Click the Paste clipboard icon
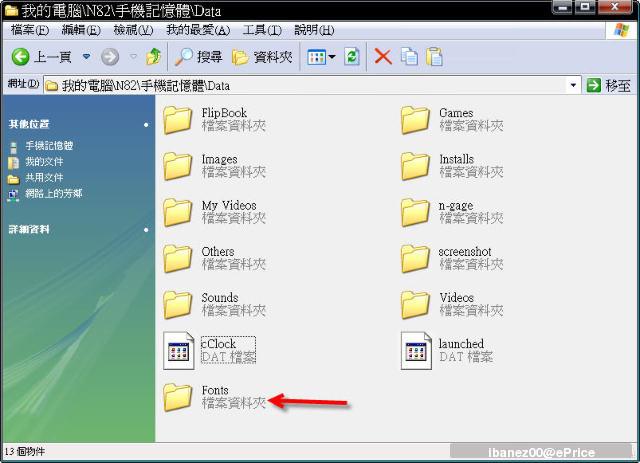640x463 pixels. [x=434, y=57]
